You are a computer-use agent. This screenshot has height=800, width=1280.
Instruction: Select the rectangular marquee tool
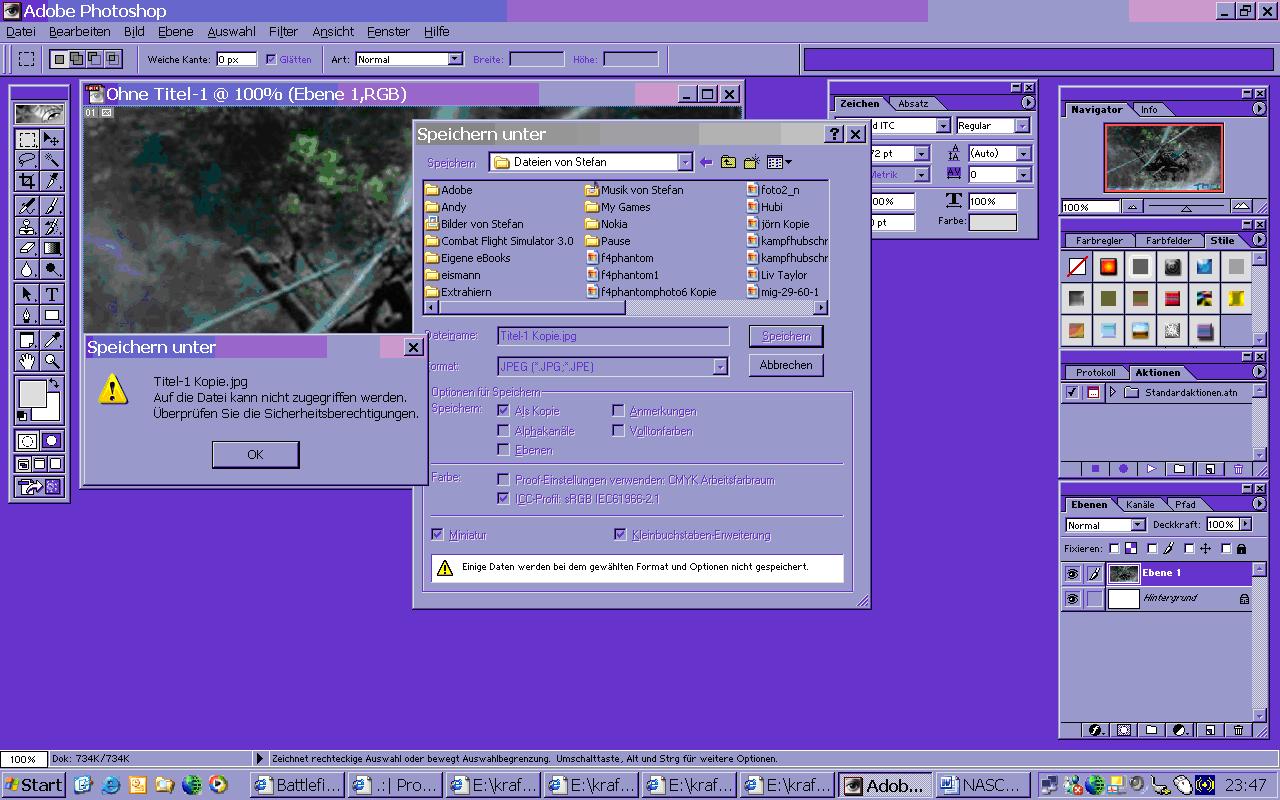pyautogui.click(x=27, y=140)
